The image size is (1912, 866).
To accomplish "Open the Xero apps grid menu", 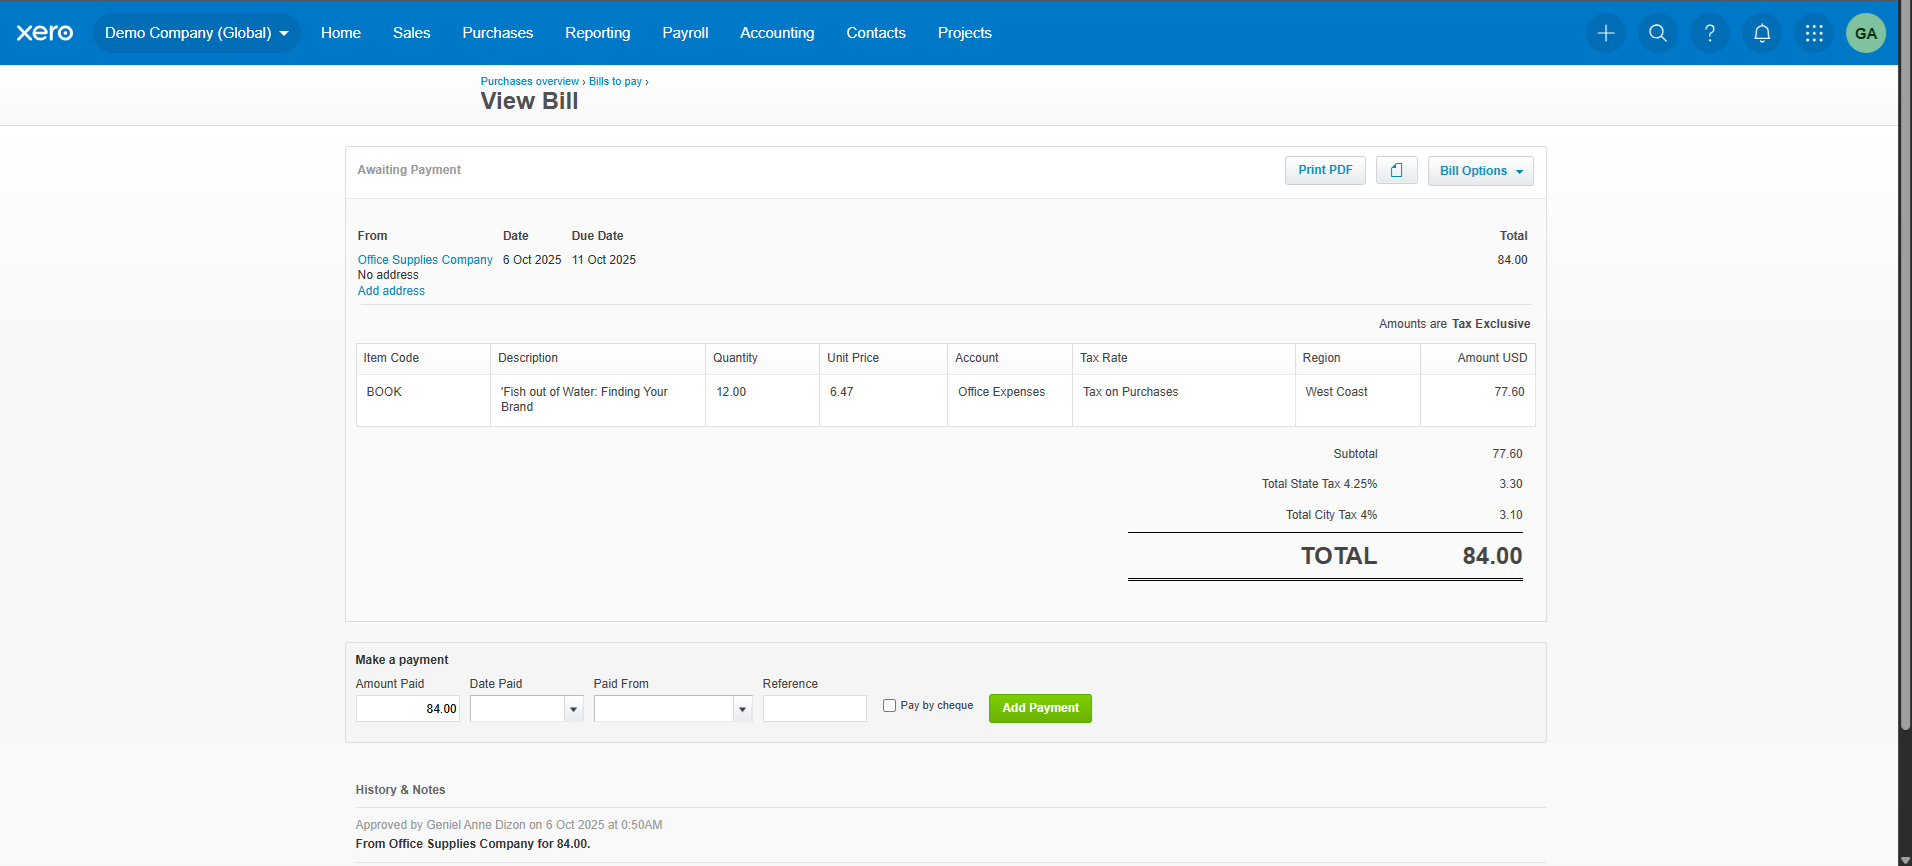I will tap(1814, 33).
